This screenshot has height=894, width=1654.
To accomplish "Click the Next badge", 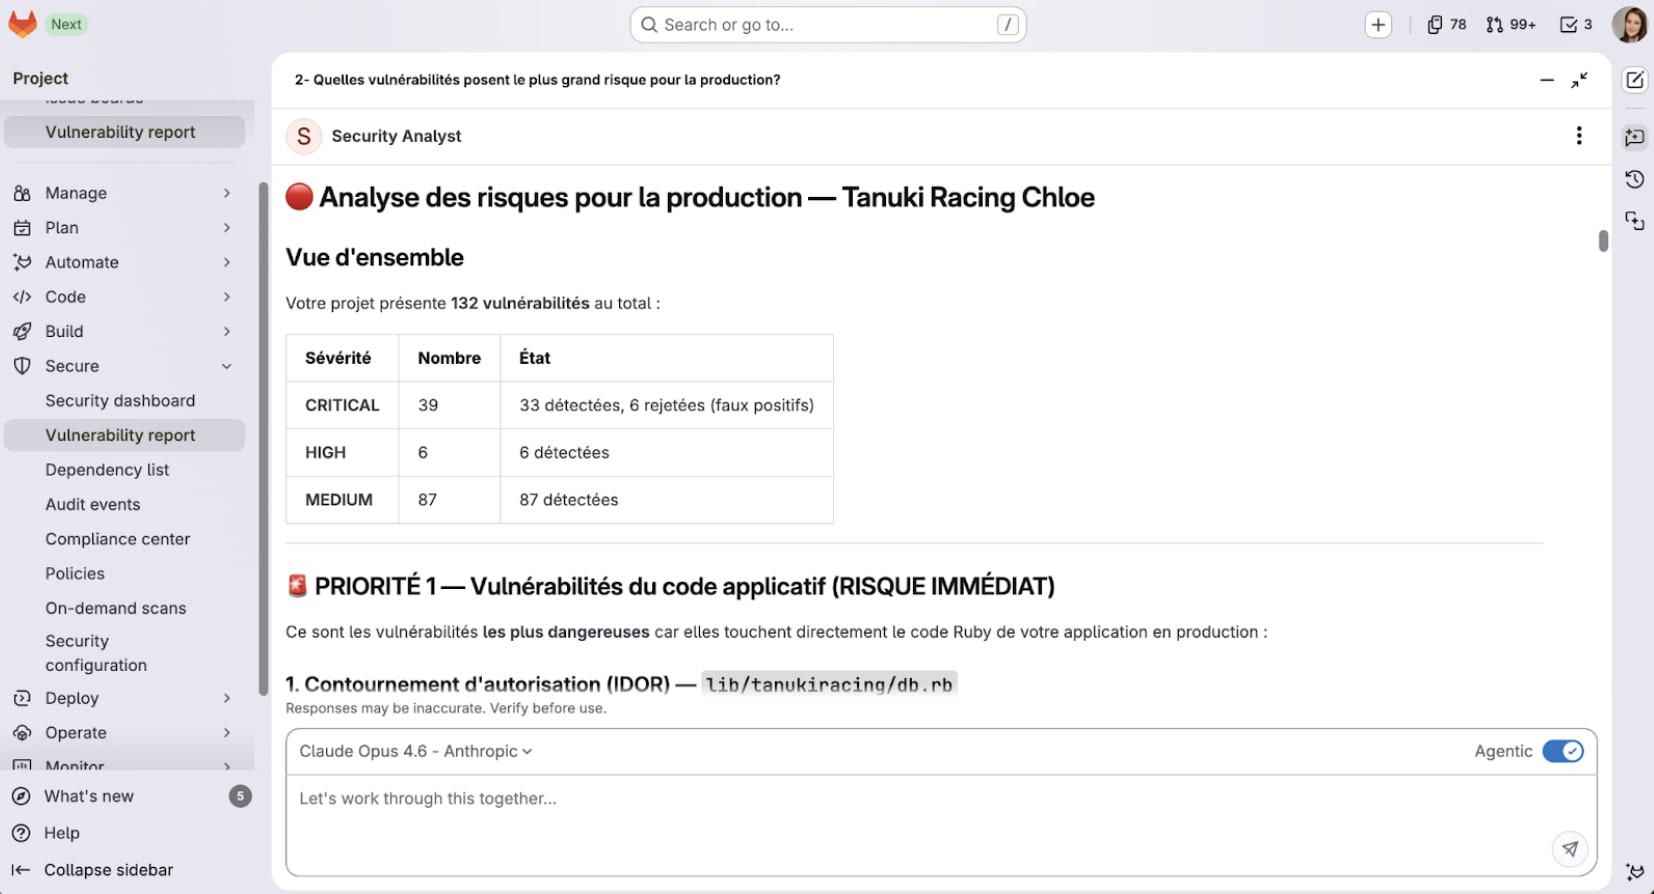I will coord(67,24).
